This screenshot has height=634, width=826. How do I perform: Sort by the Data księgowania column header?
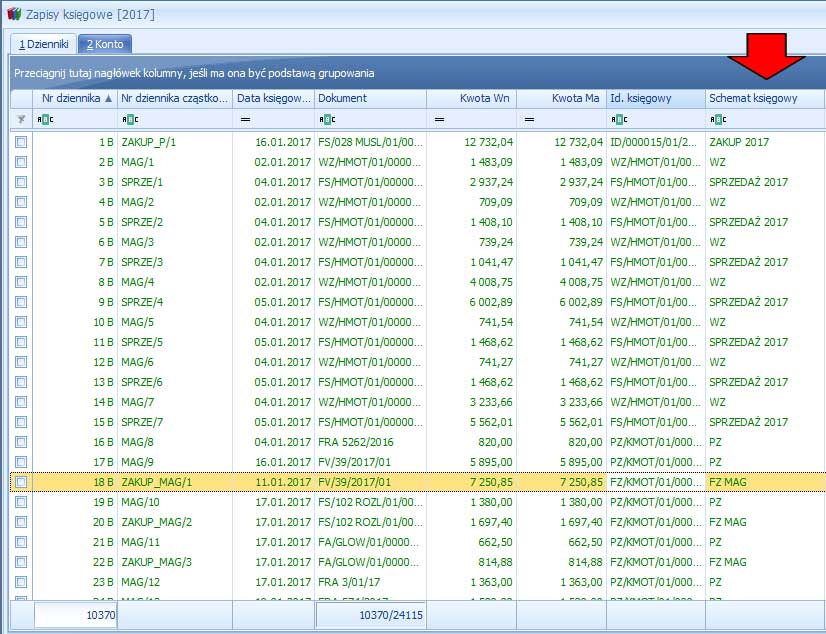pos(273,98)
